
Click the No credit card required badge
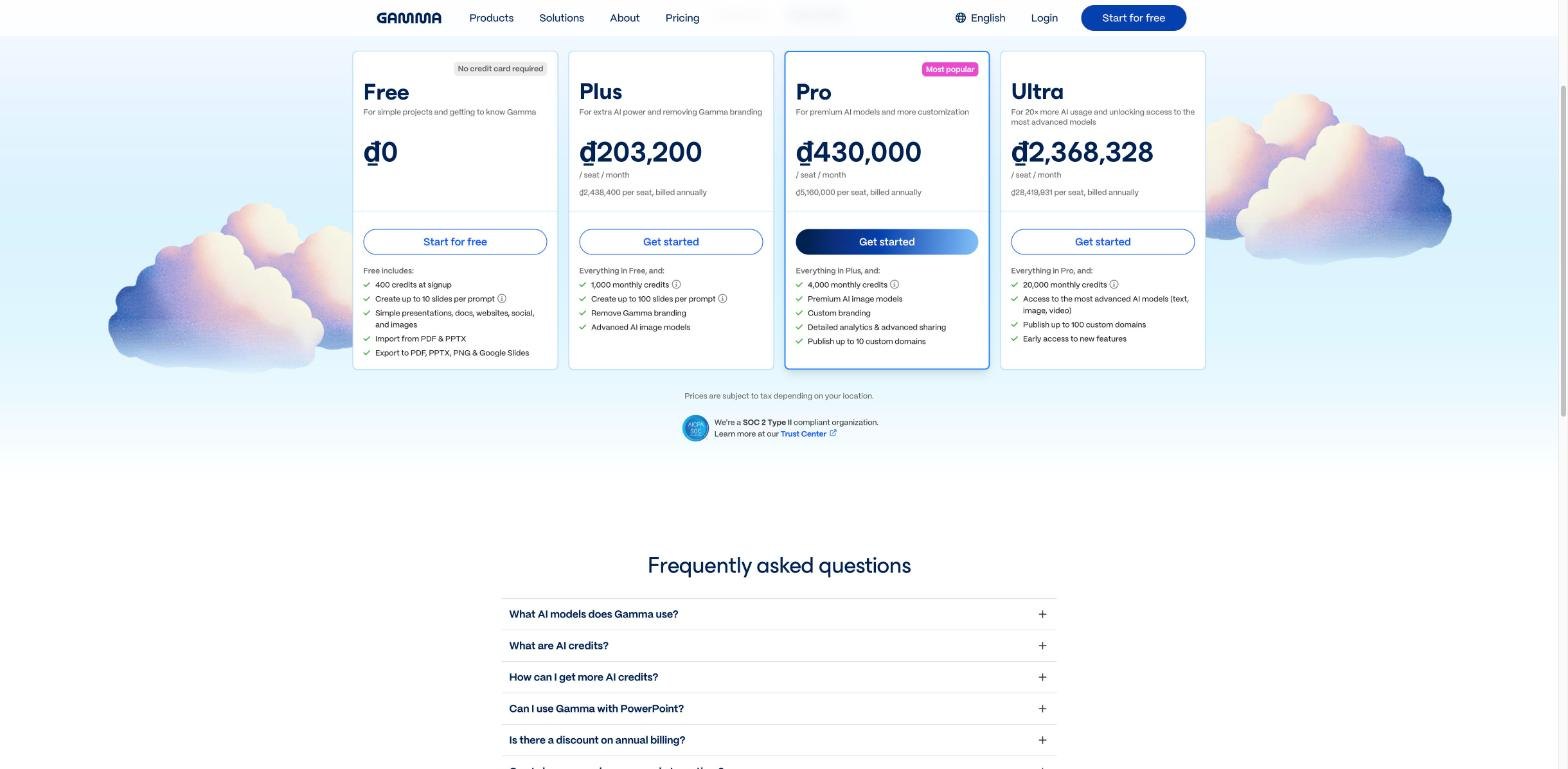pos(500,69)
